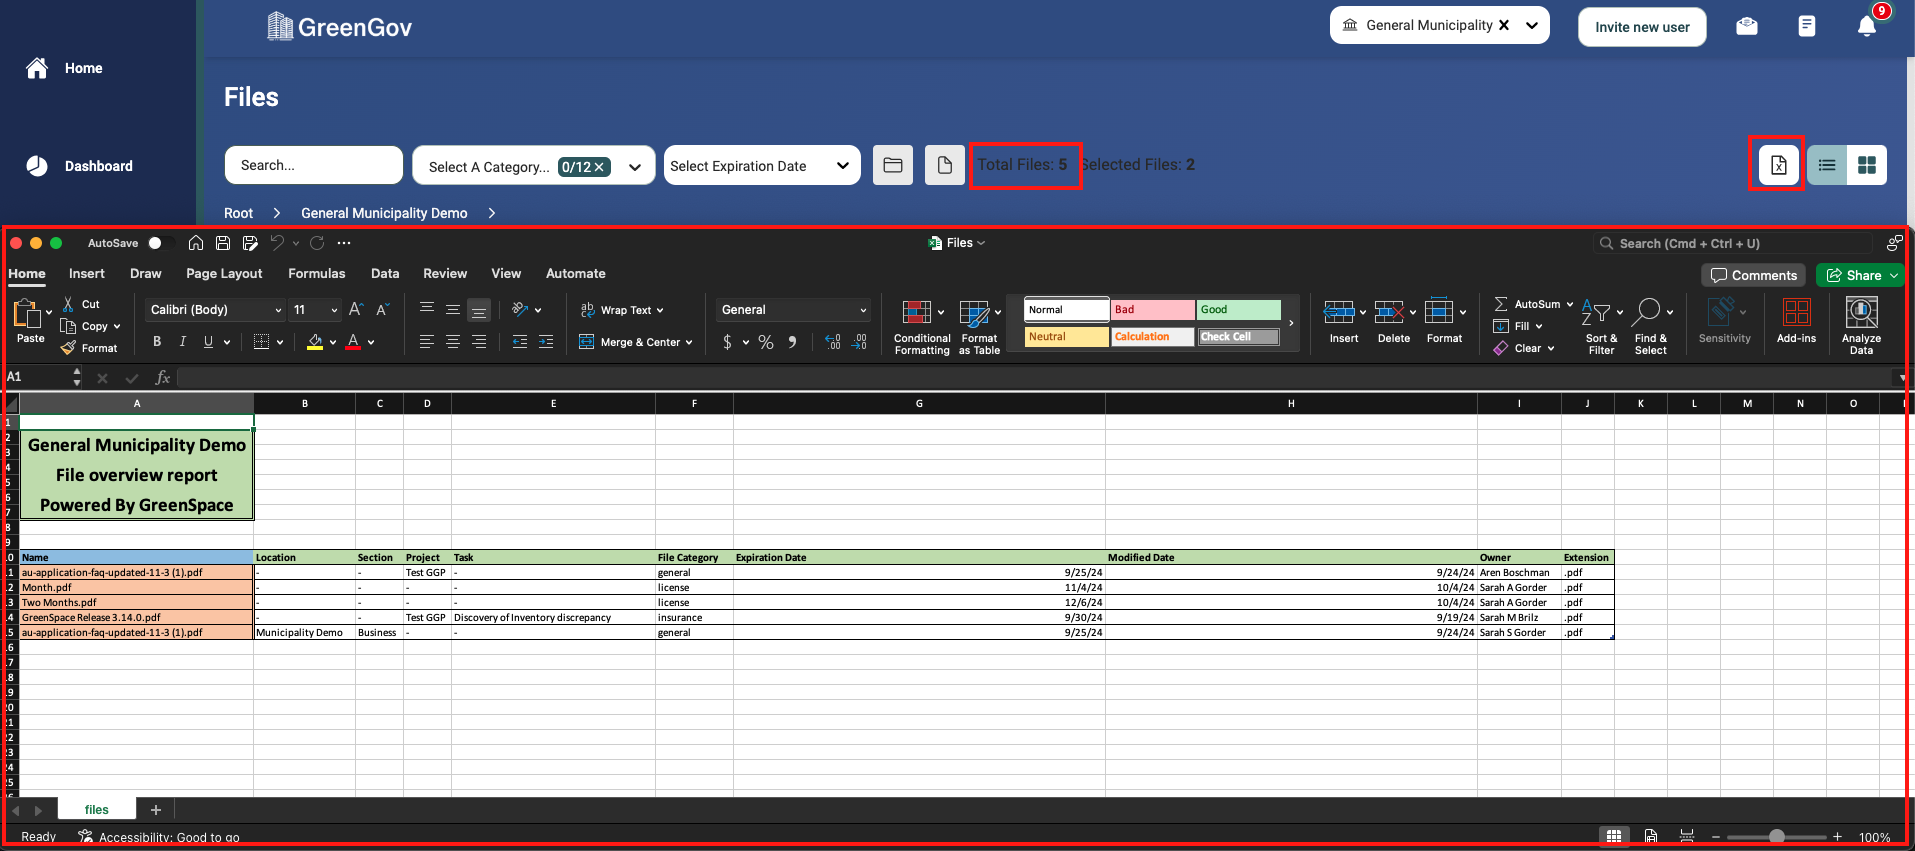Click Format as Table
1915x851 pixels.
coord(979,327)
